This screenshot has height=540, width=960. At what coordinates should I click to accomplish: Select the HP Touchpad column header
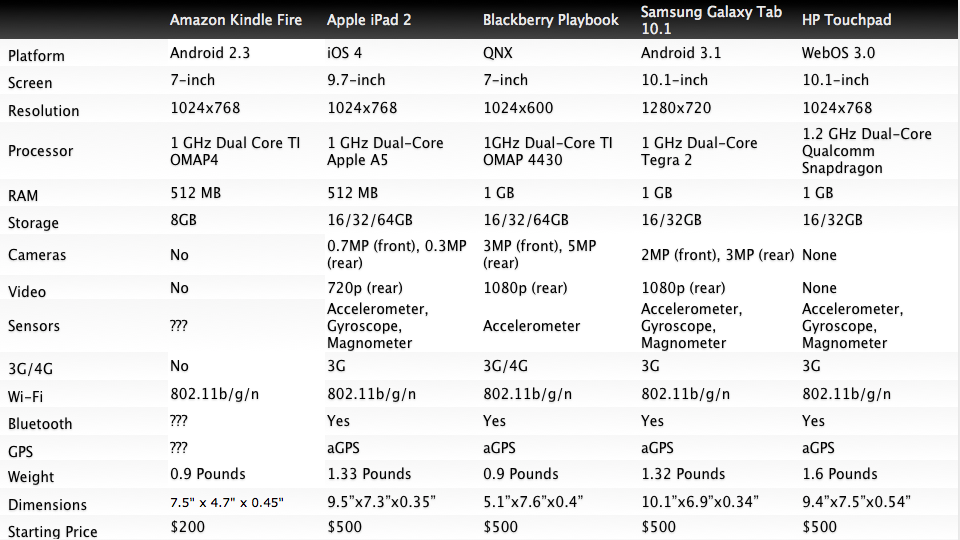click(x=846, y=20)
